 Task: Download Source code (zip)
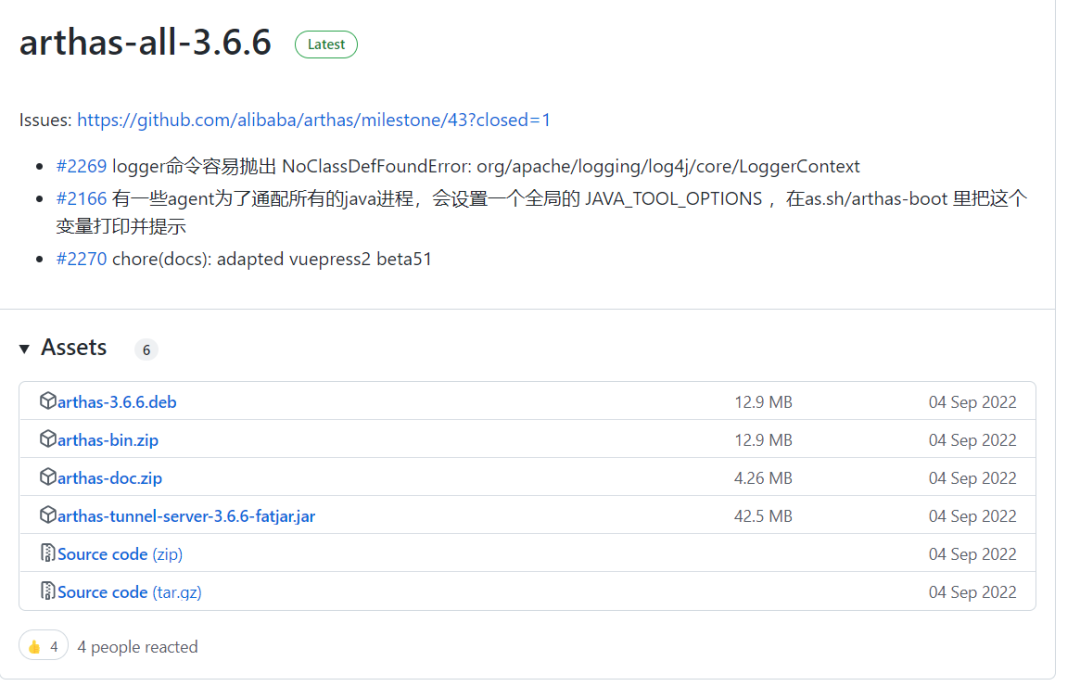(x=120, y=554)
